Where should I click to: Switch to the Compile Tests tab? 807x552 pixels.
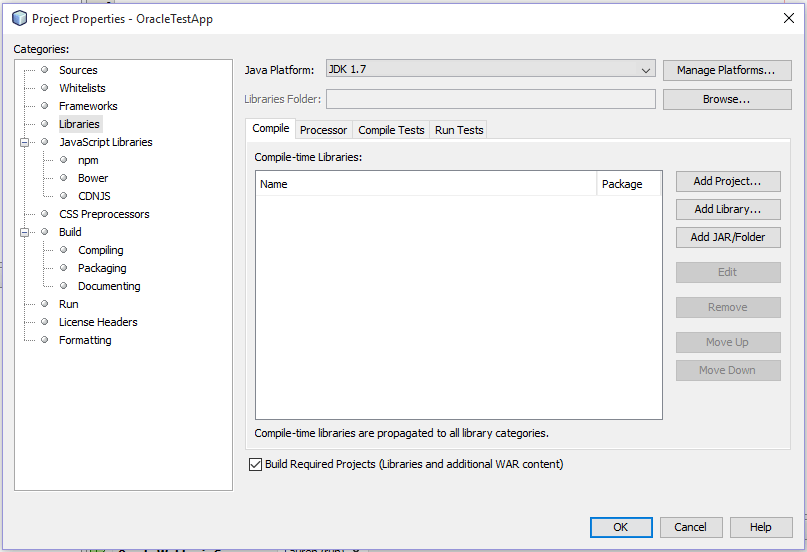(391, 130)
